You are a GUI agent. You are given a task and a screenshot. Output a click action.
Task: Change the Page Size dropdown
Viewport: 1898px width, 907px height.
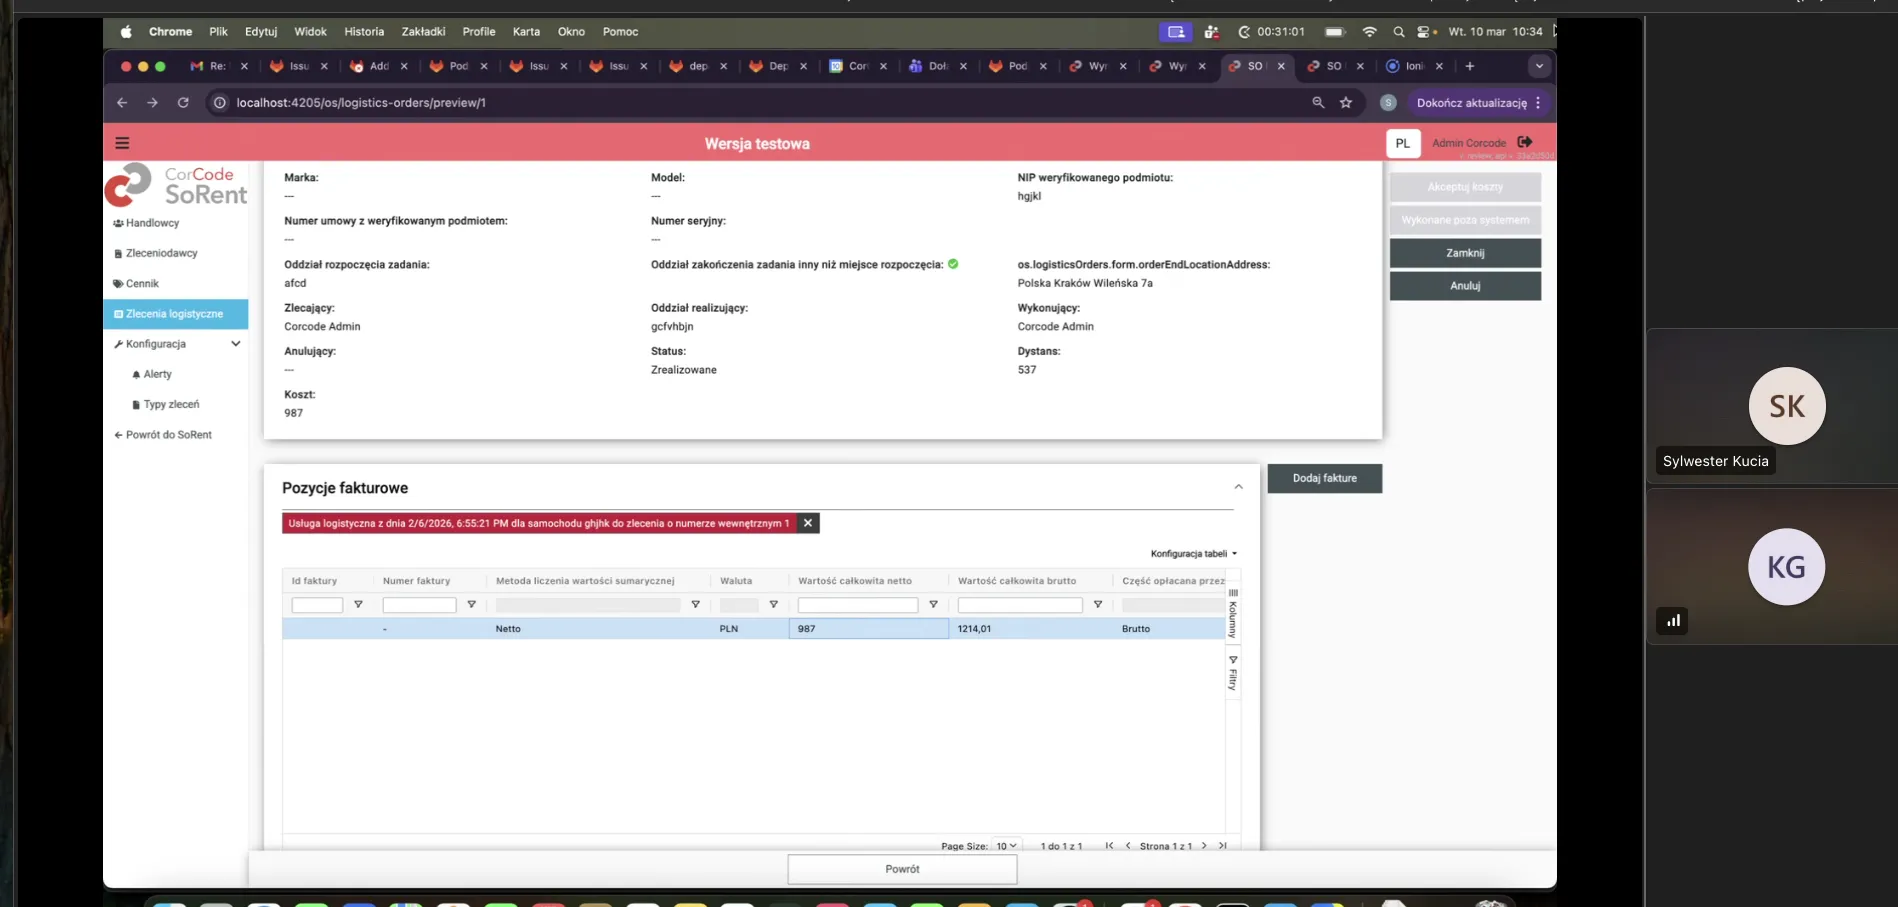coord(1006,846)
